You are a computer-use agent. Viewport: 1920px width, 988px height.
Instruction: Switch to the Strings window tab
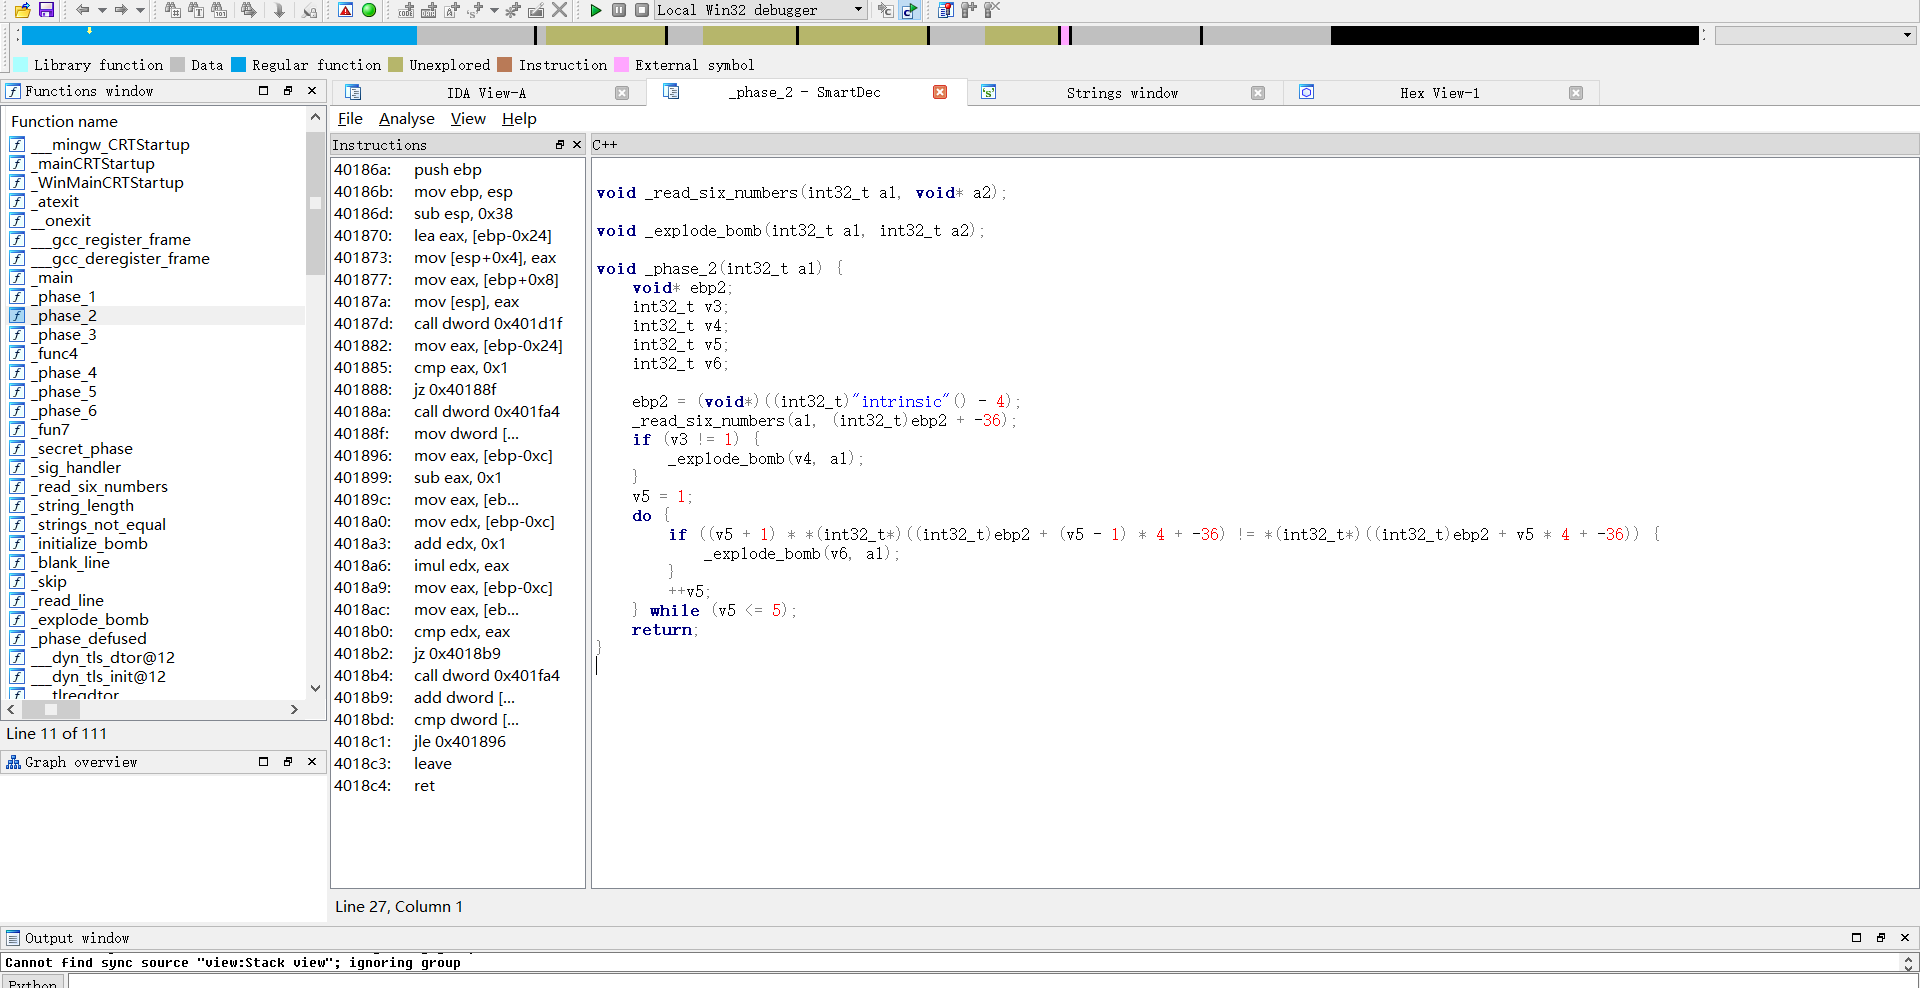(x=1121, y=93)
